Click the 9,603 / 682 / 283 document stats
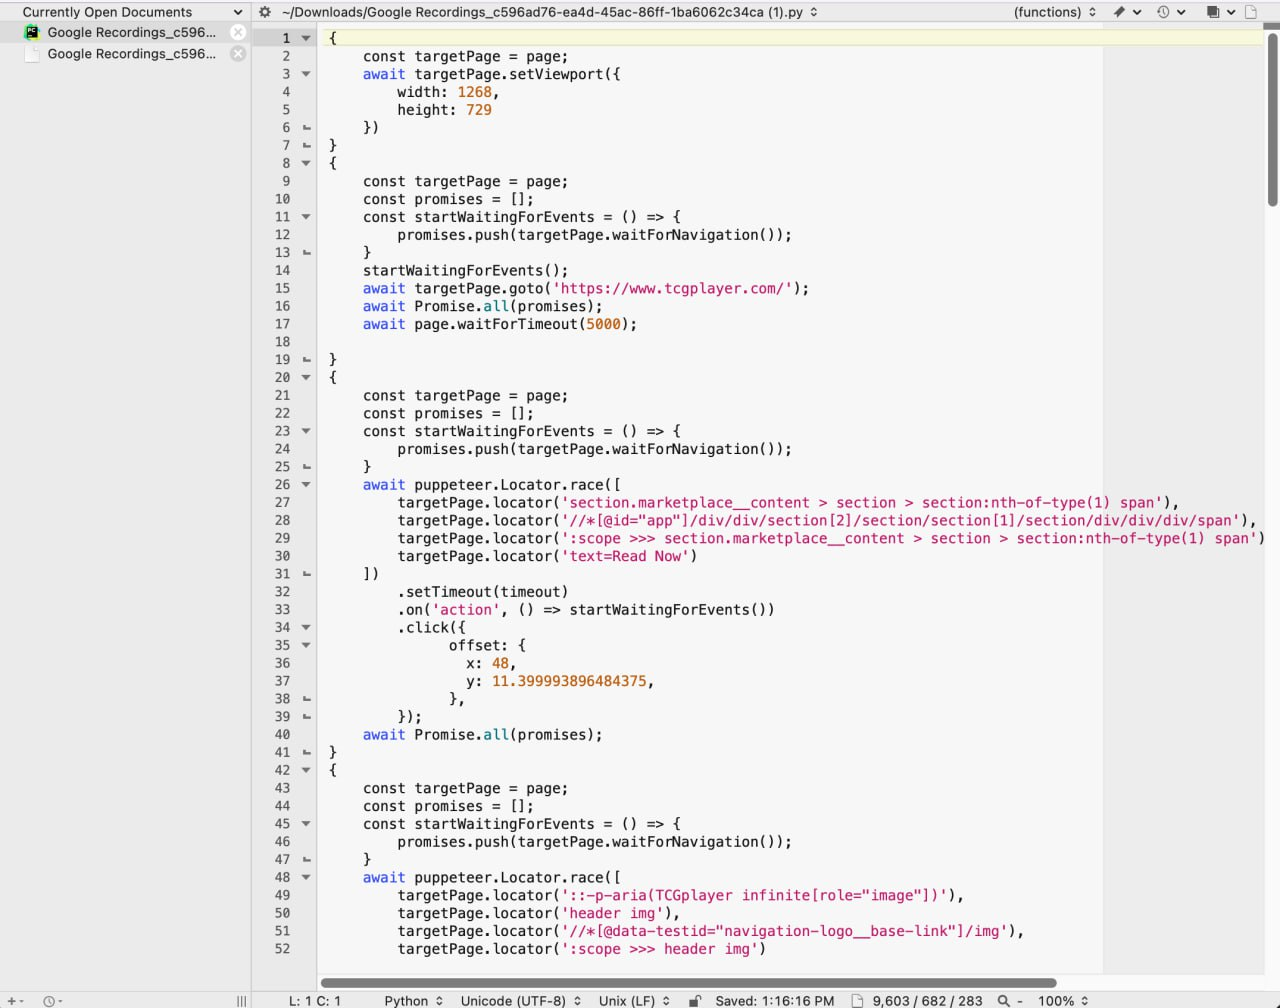1280x1008 pixels. tap(927, 1000)
